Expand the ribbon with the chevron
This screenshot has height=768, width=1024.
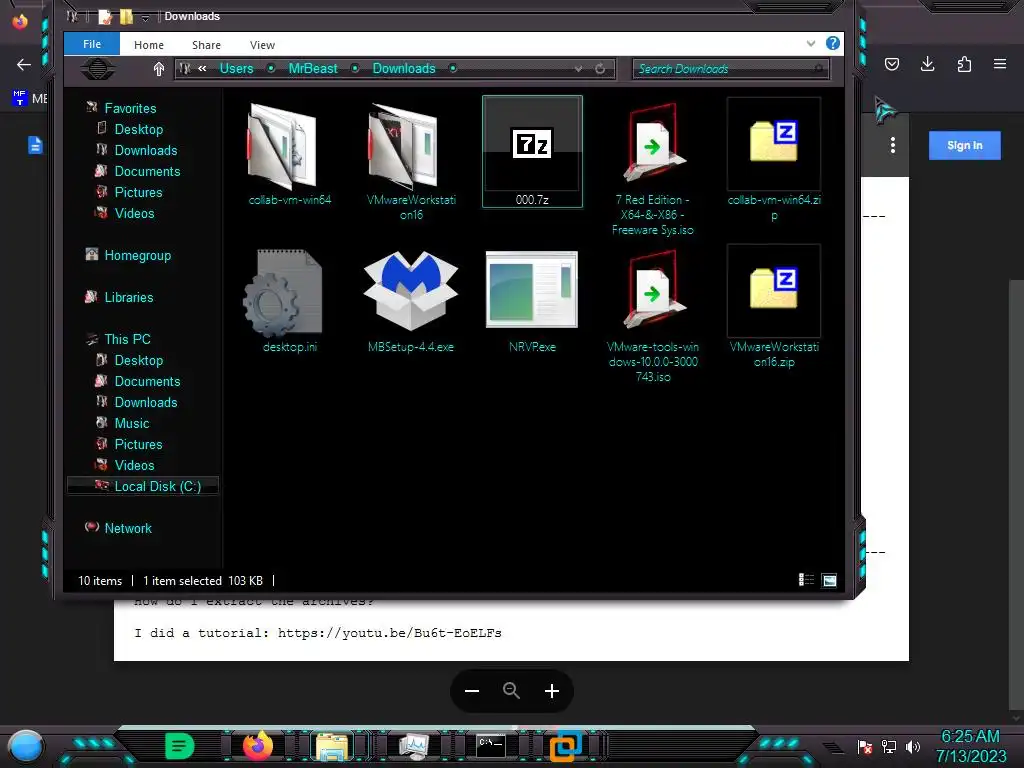(x=810, y=44)
